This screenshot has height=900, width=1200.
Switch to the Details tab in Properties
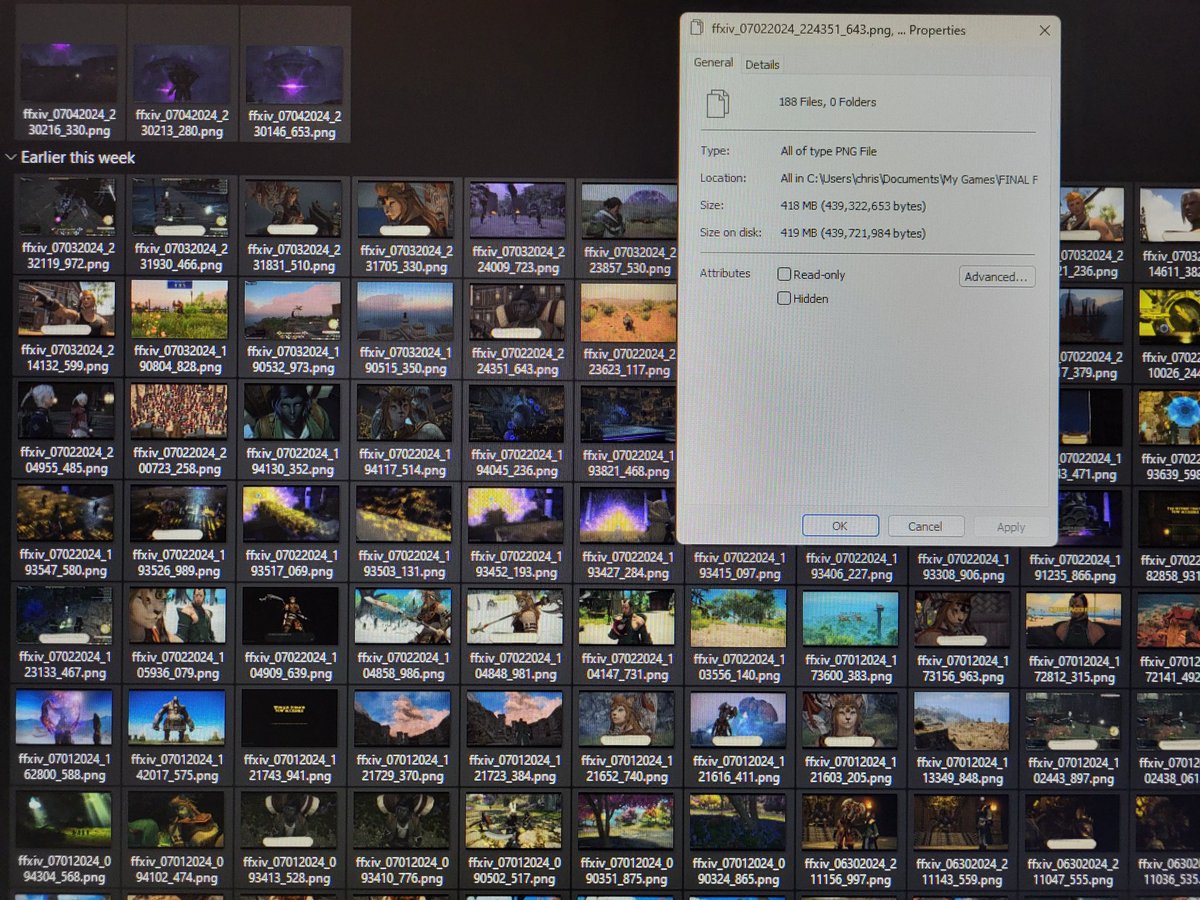762,64
